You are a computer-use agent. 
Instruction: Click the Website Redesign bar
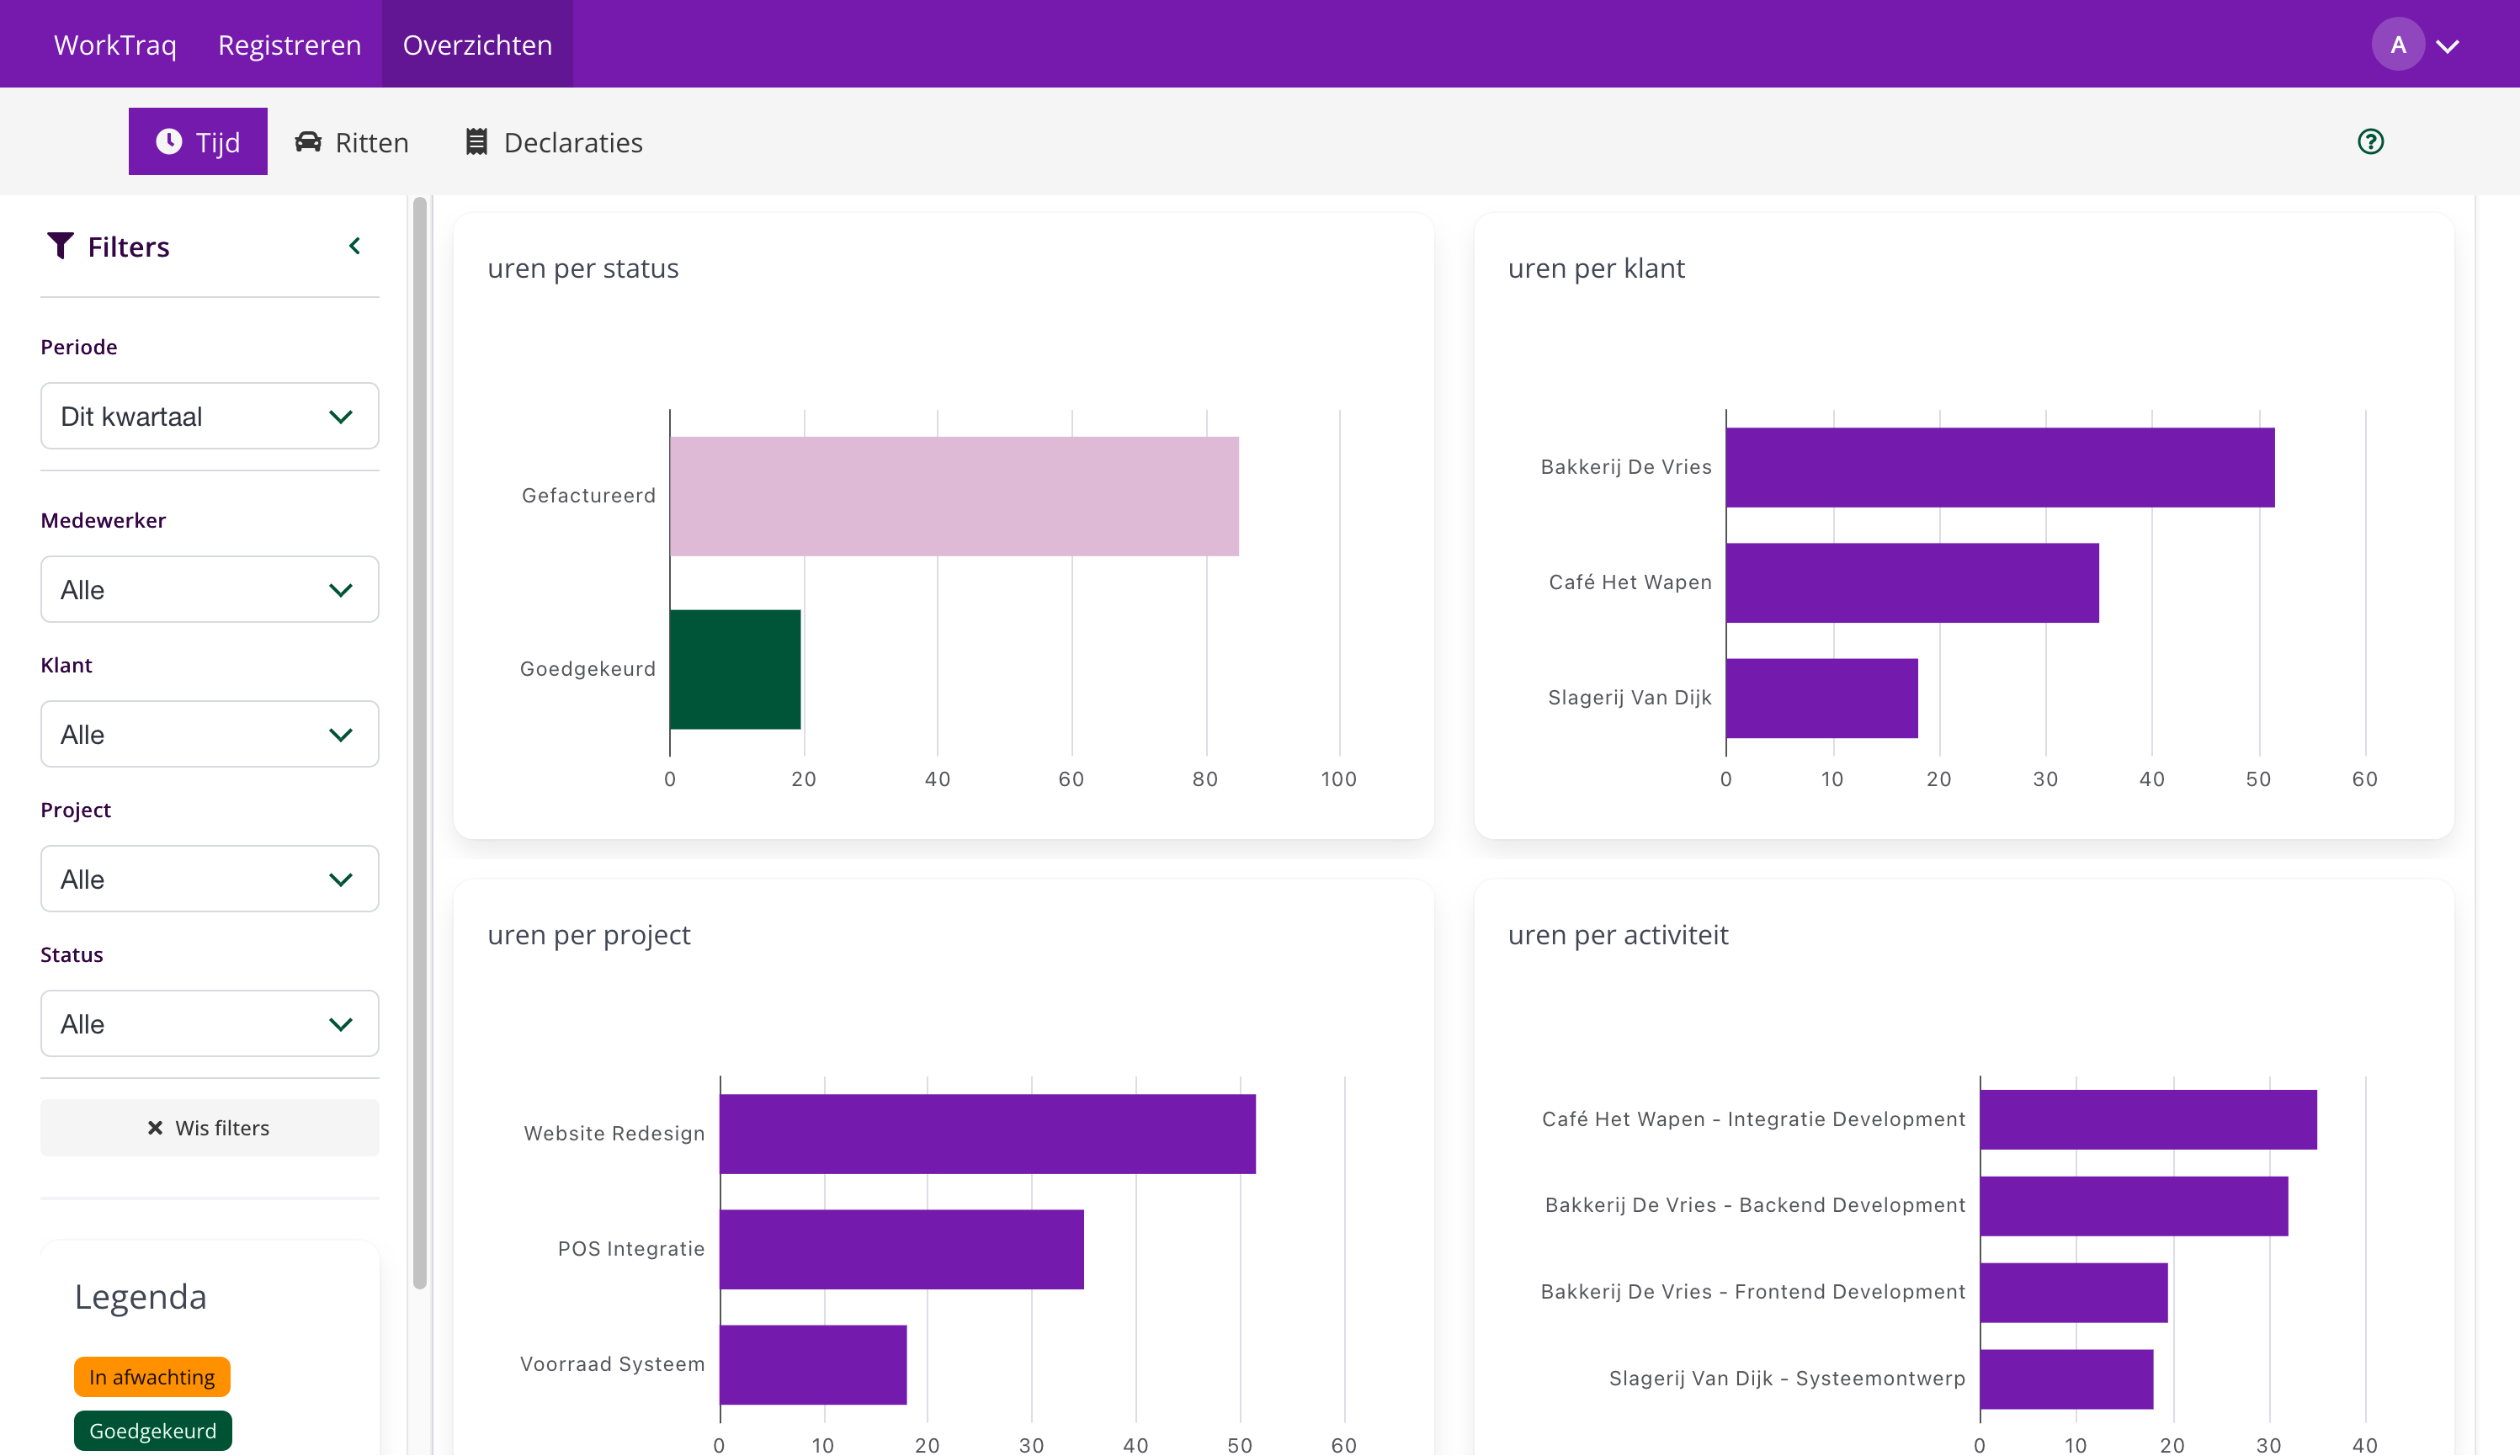tap(988, 1134)
